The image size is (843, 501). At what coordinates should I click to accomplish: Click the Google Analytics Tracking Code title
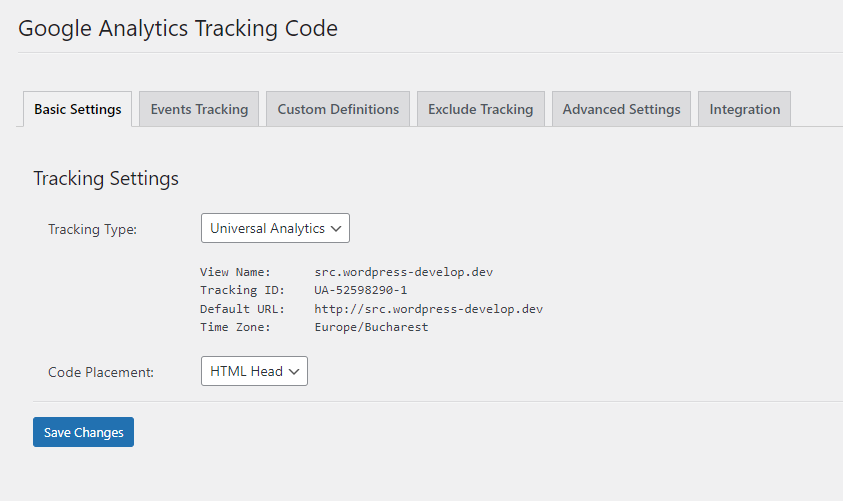click(178, 29)
